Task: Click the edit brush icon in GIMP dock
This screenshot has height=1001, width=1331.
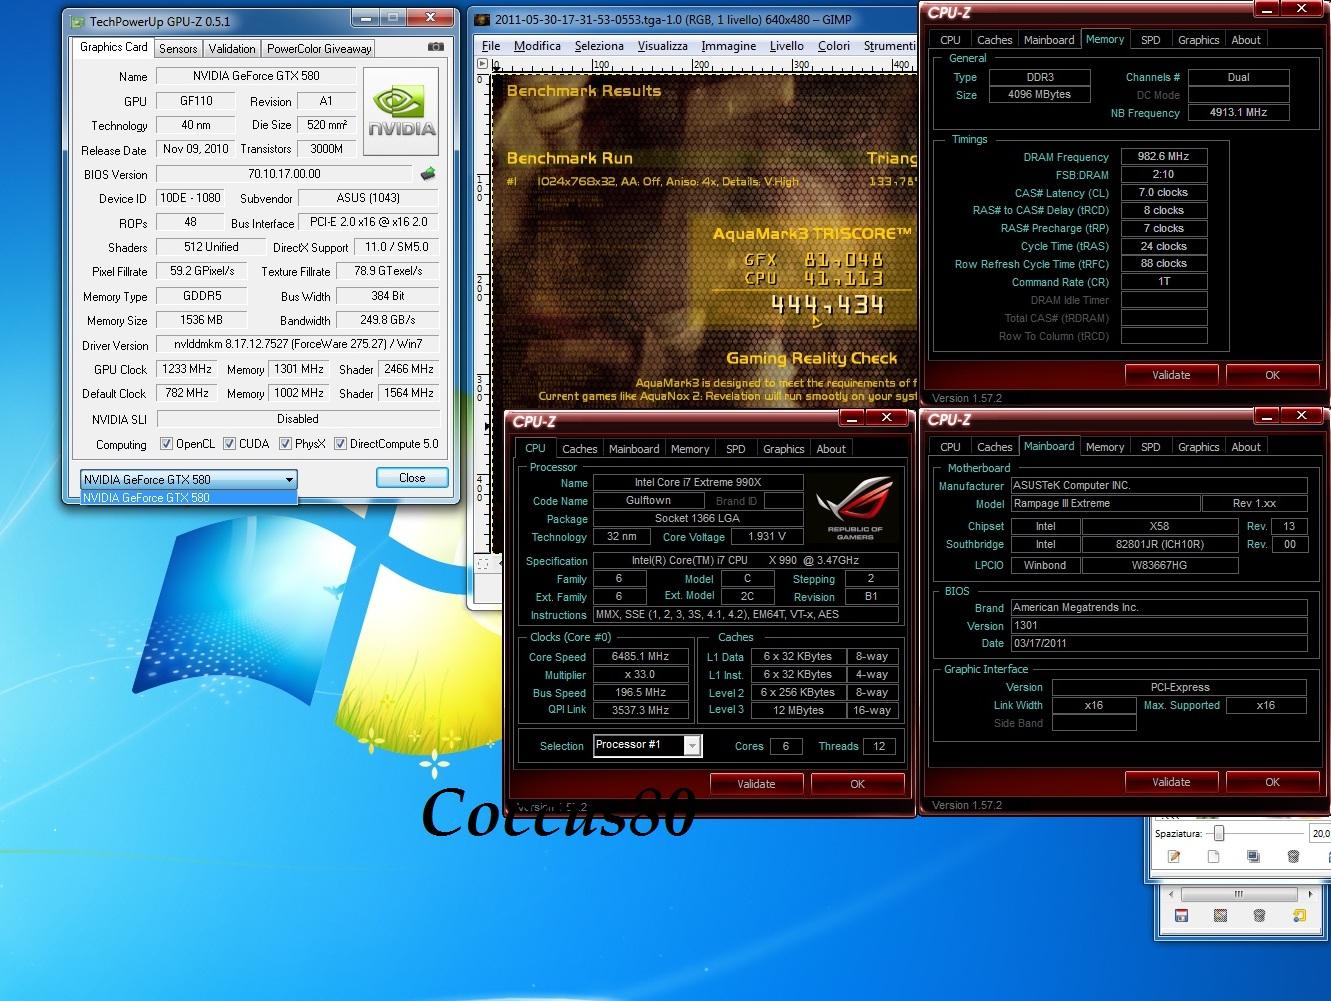Action: [1174, 856]
